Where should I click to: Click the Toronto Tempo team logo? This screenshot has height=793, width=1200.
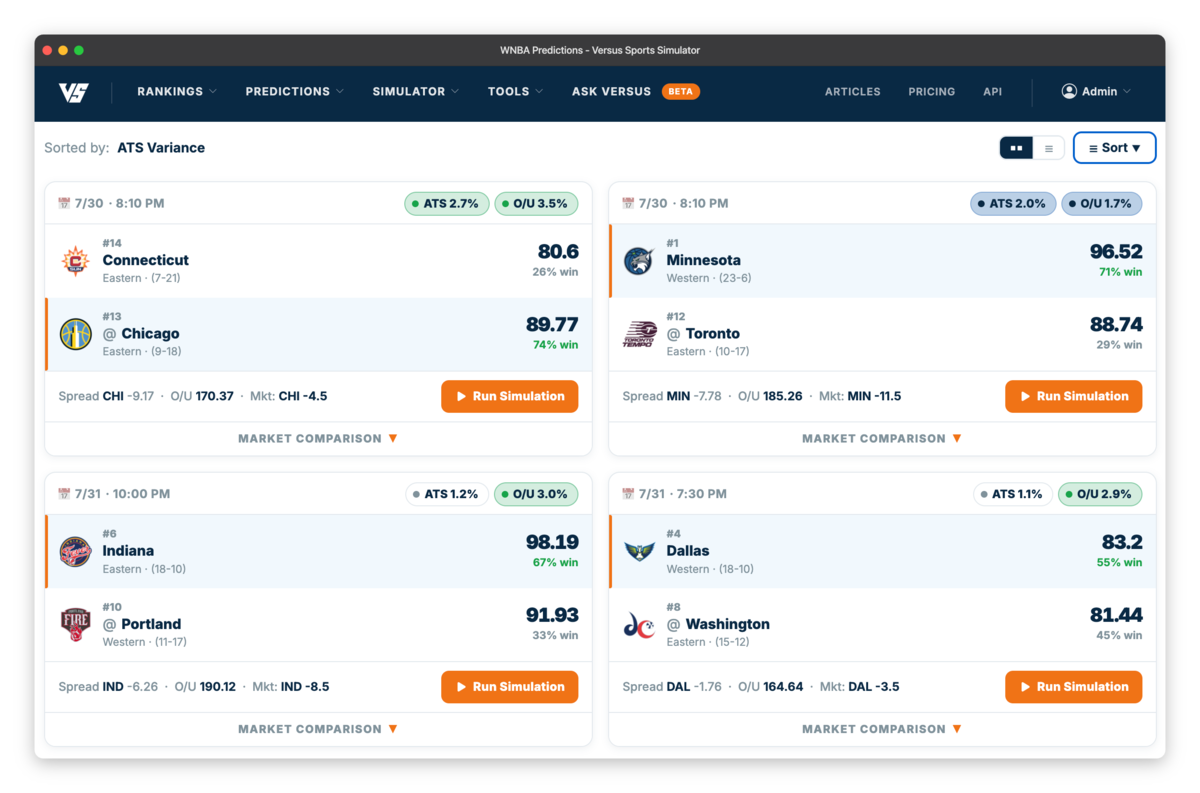pyautogui.click(x=640, y=334)
